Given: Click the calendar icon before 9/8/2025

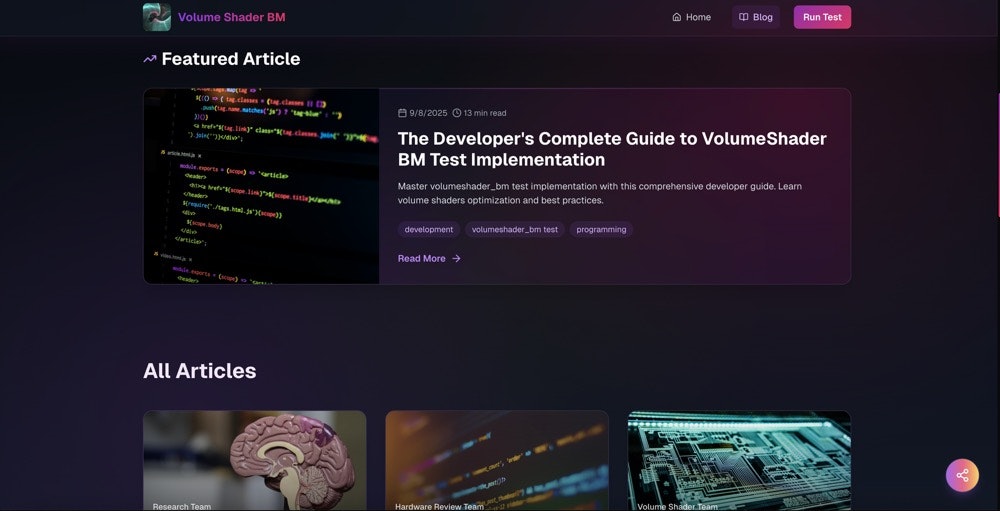Looking at the screenshot, I should click(x=402, y=113).
